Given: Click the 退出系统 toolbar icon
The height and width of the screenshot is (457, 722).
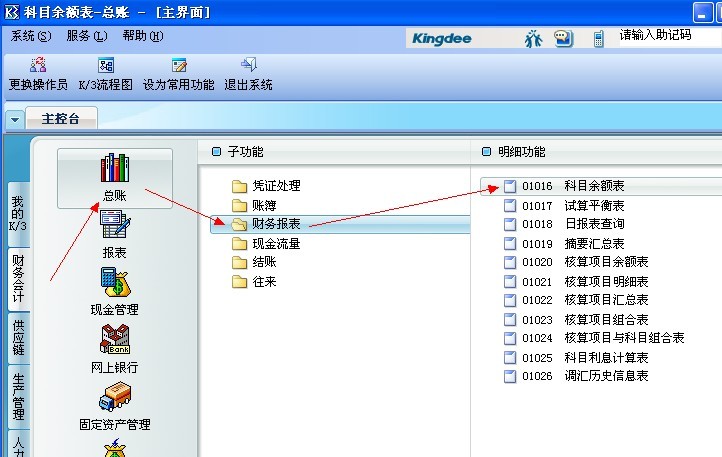Looking at the screenshot, I should 249,64.
